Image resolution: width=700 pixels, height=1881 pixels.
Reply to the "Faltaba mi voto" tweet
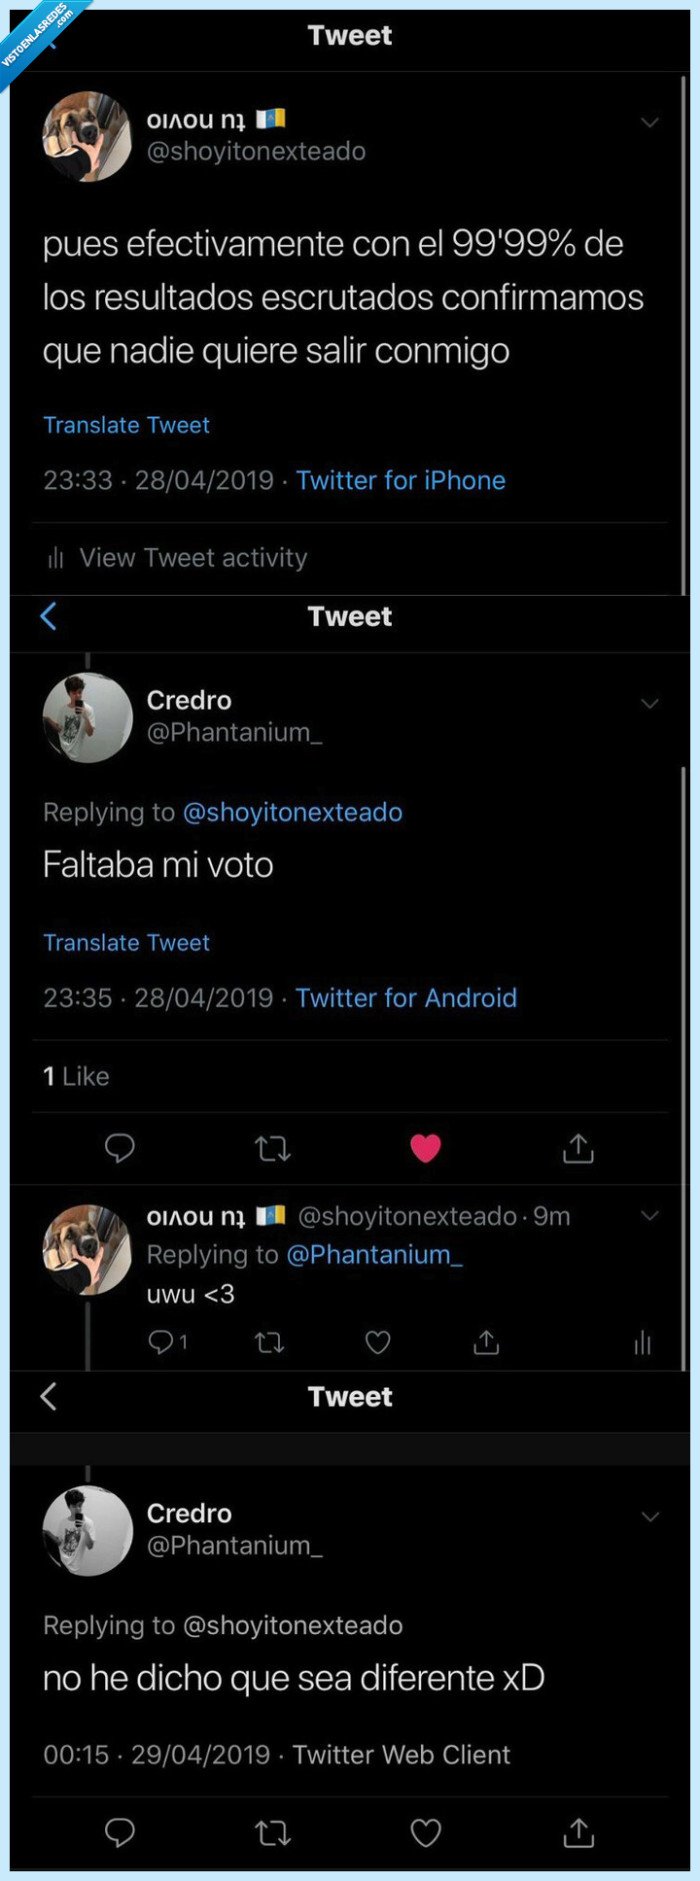tap(119, 1148)
